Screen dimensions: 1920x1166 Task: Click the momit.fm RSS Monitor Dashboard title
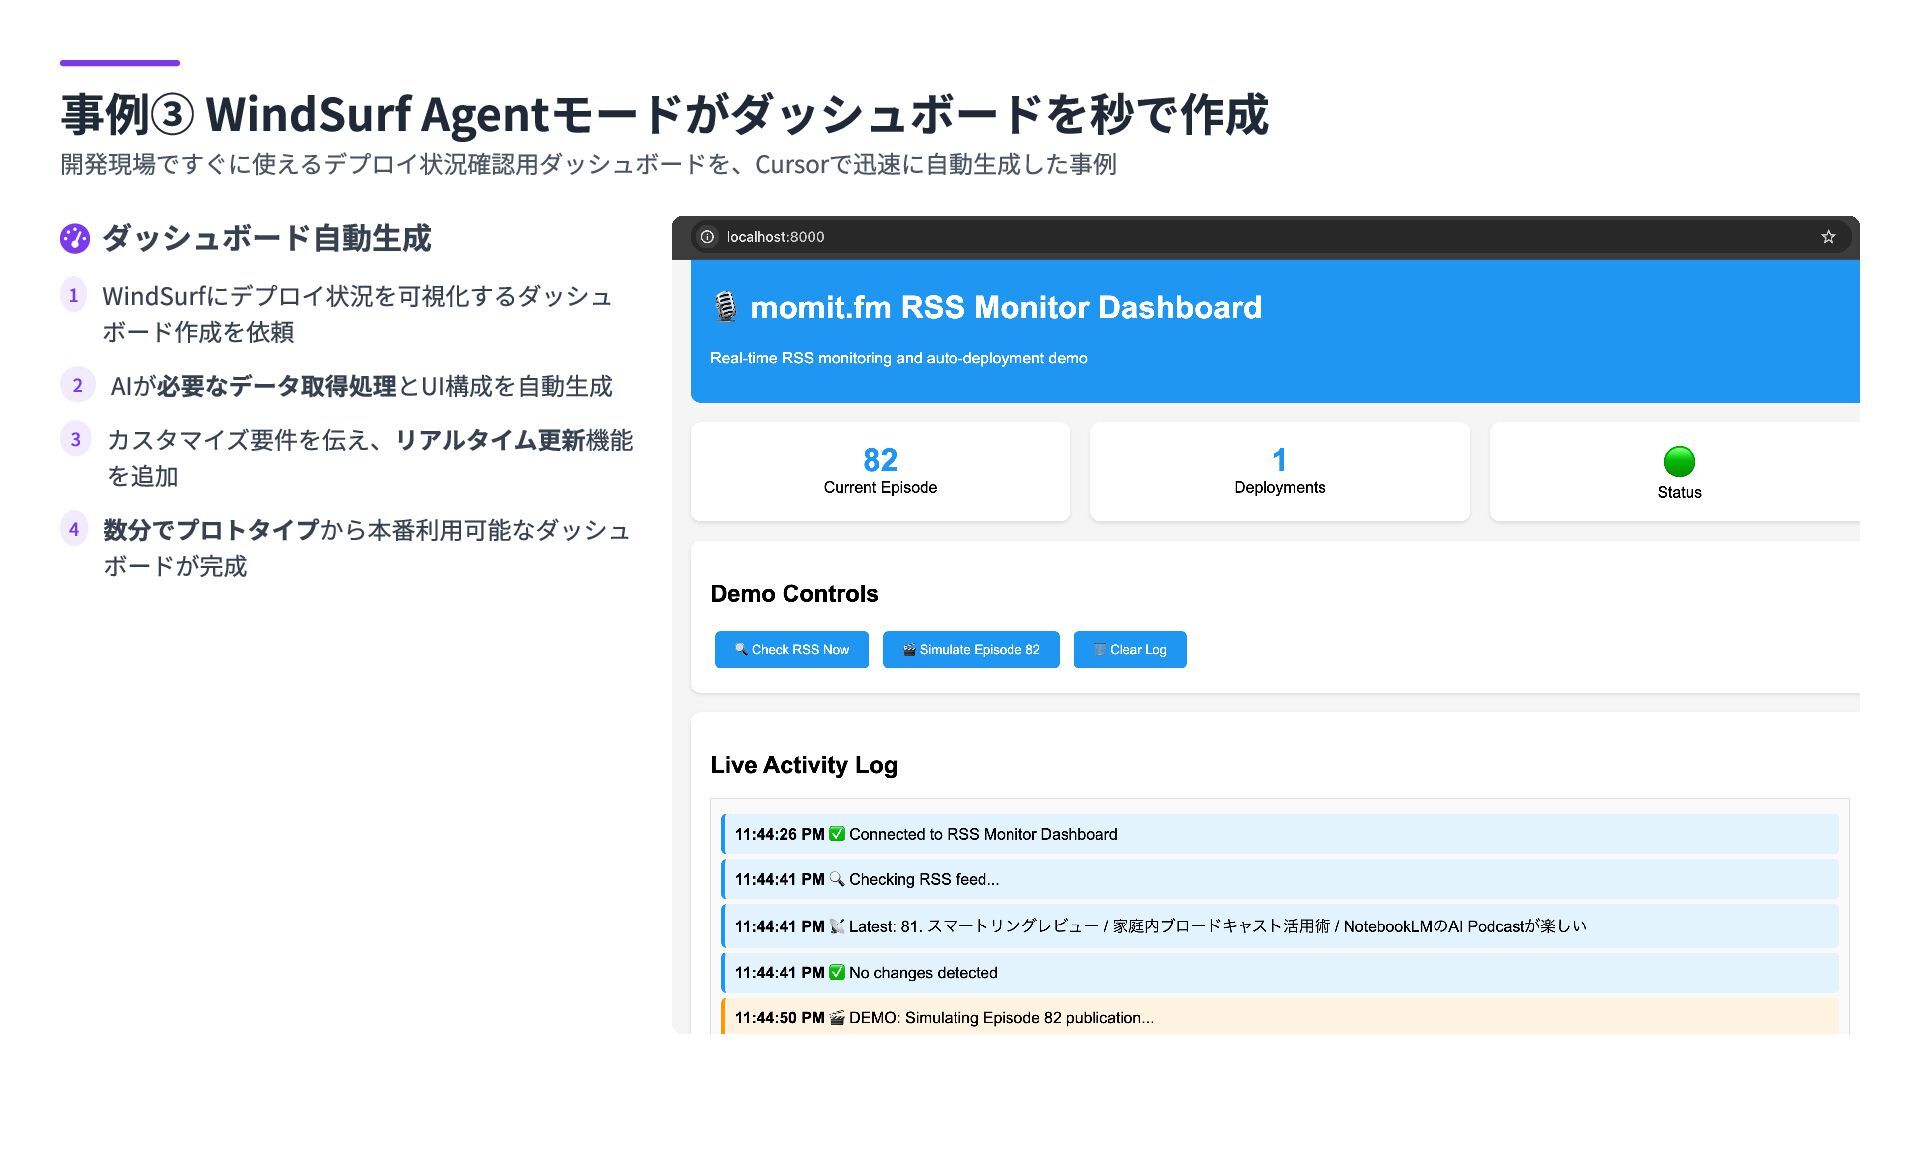[1006, 307]
